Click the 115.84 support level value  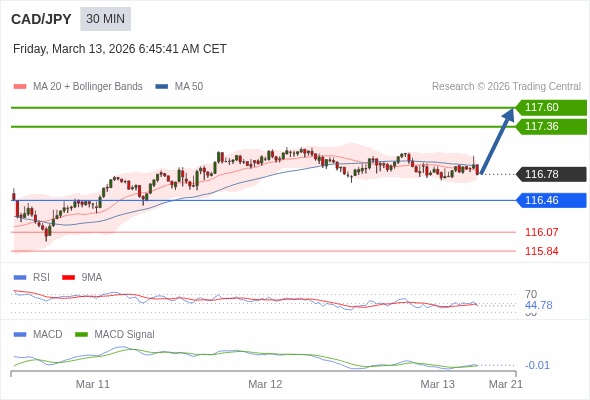(x=541, y=251)
